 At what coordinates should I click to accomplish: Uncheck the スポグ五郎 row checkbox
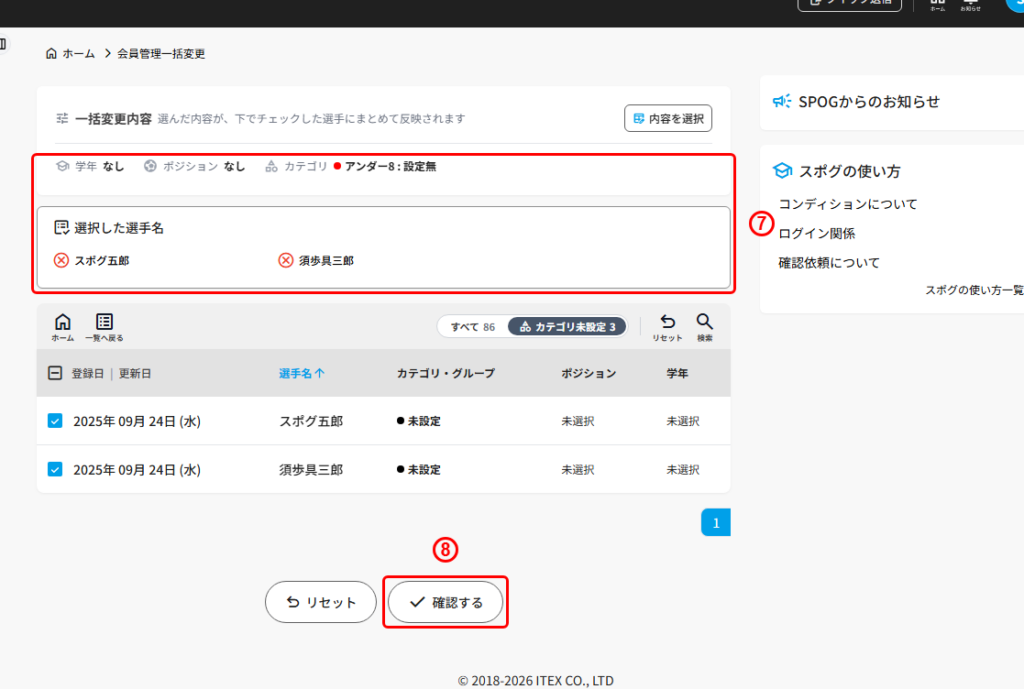click(55, 421)
